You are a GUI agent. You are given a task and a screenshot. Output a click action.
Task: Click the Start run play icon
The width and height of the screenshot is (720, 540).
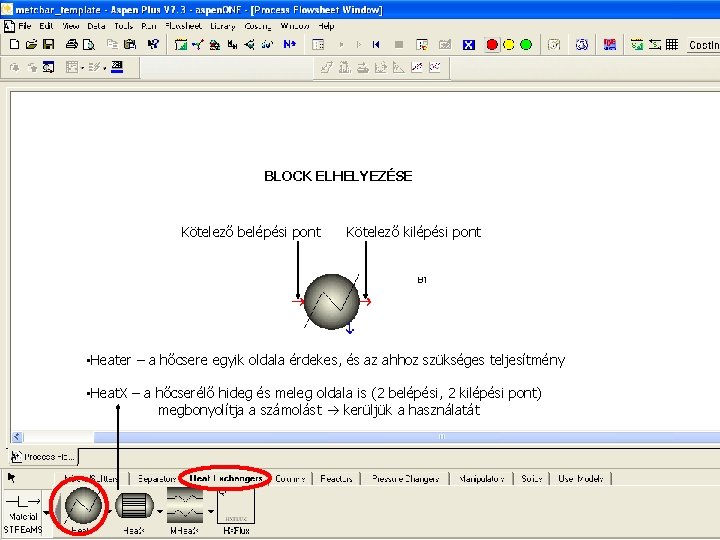click(341, 45)
